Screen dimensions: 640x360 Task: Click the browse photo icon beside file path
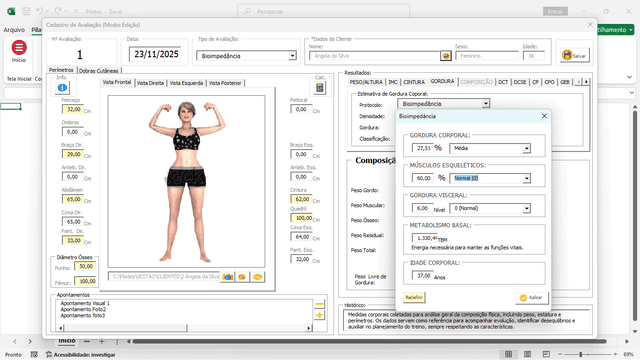[x=227, y=277]
